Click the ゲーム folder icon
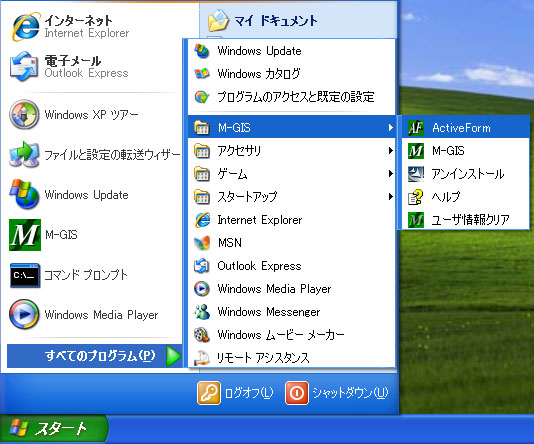Image resolution: width=534 pixels, height=444 pixels. point(202,174)
